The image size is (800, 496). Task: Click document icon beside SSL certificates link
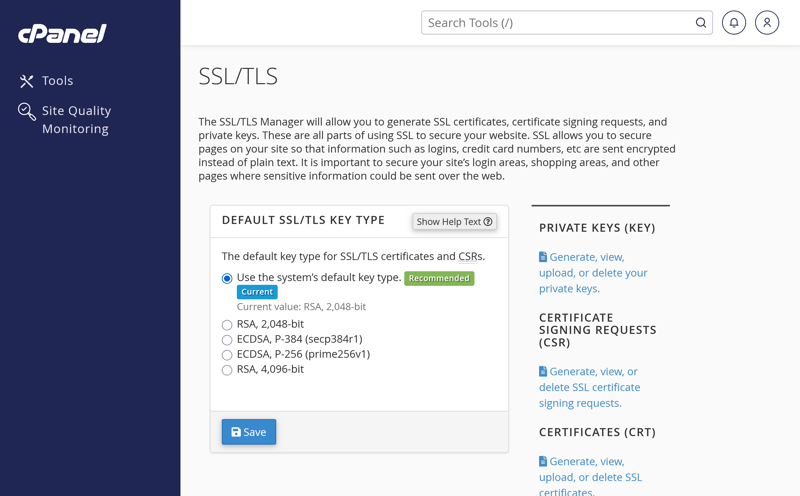click(543, 461)
